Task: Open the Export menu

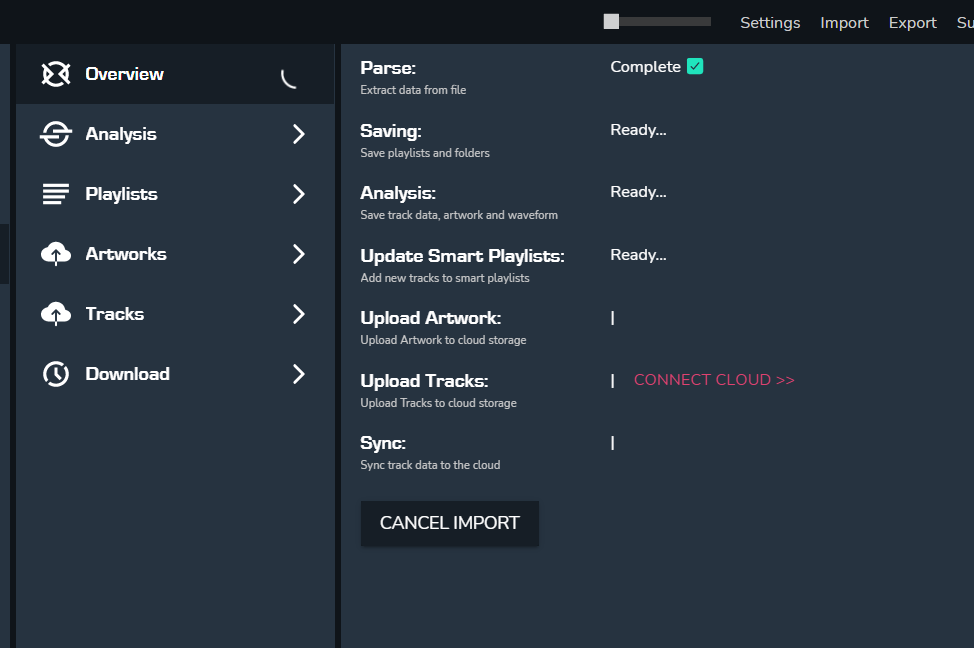Action: (x=912, y=23)
